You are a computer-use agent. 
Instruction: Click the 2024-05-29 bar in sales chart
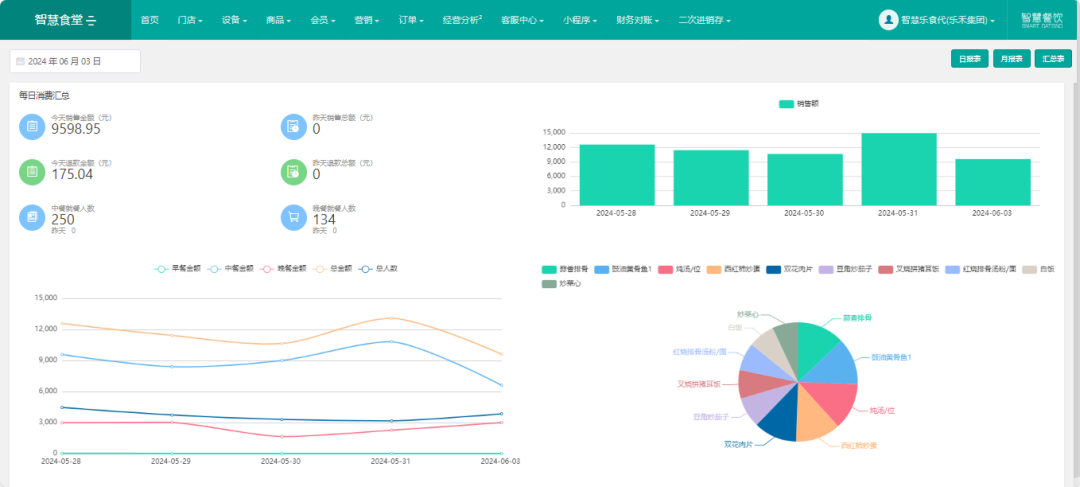click(712, 178)
